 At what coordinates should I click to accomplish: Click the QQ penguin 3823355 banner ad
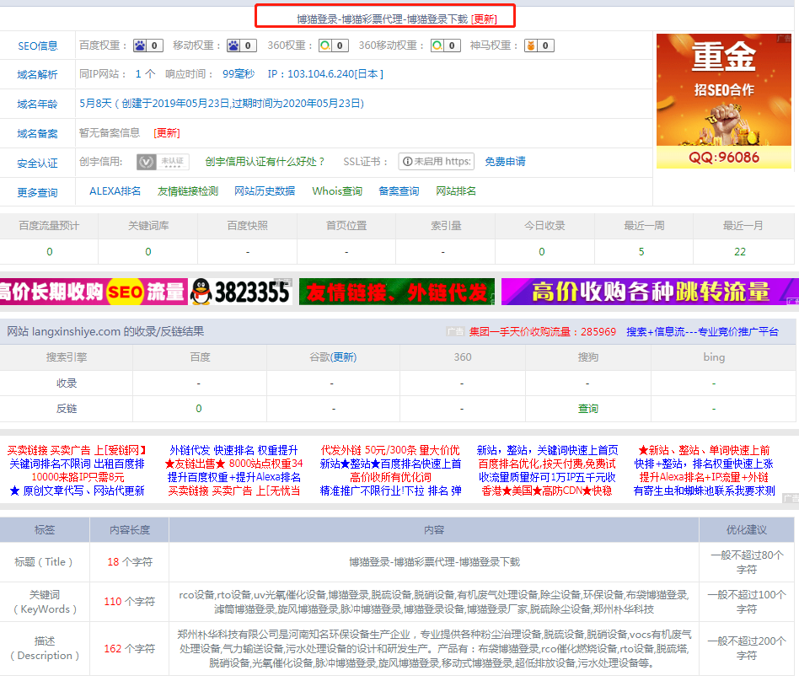pos(241,292)
